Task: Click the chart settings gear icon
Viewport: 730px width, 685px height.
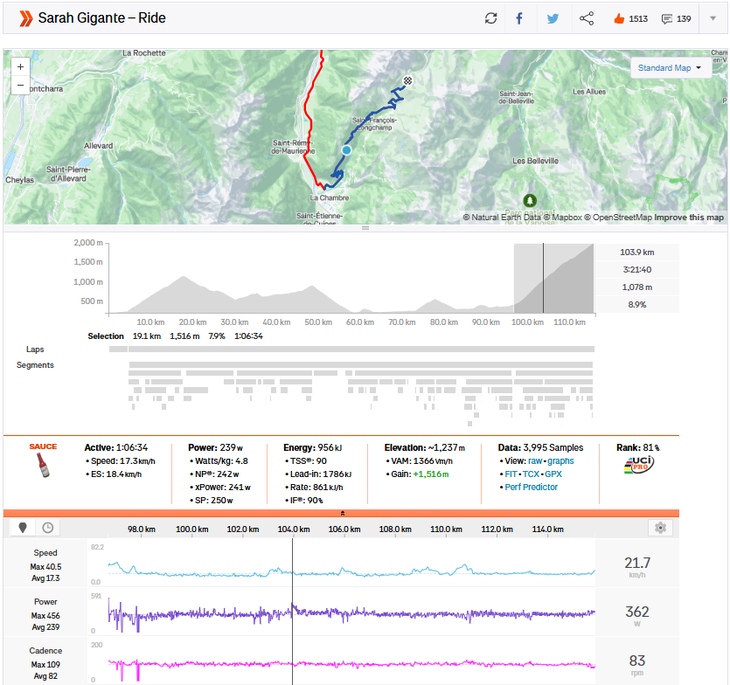Action: click(x=659, y=528)
